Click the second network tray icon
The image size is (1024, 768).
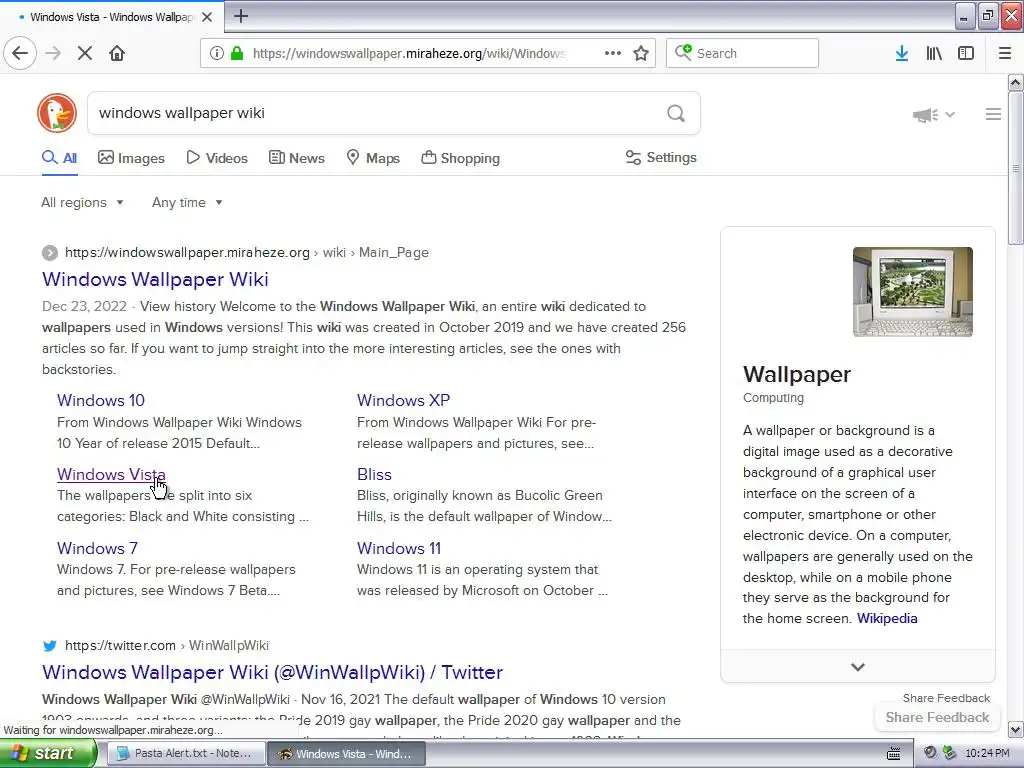click(x=950, y=753)
